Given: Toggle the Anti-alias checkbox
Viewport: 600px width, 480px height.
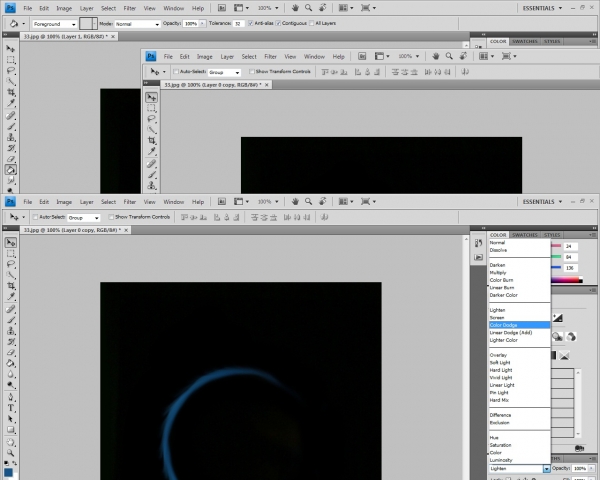Looking at the screenshot, I should pyautogui.click(x=251, y=23).
